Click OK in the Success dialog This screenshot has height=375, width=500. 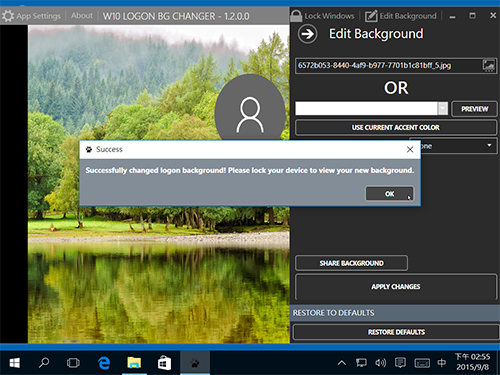390,194
